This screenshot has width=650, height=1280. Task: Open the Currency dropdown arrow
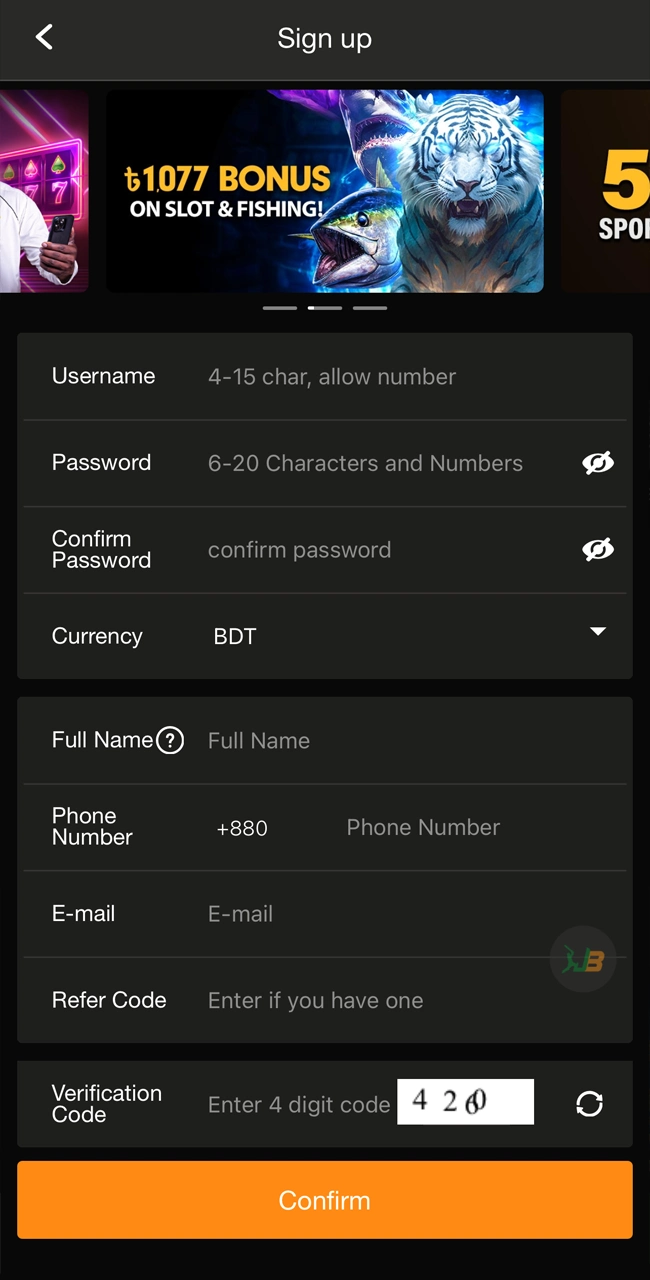[x=598, y=632]
